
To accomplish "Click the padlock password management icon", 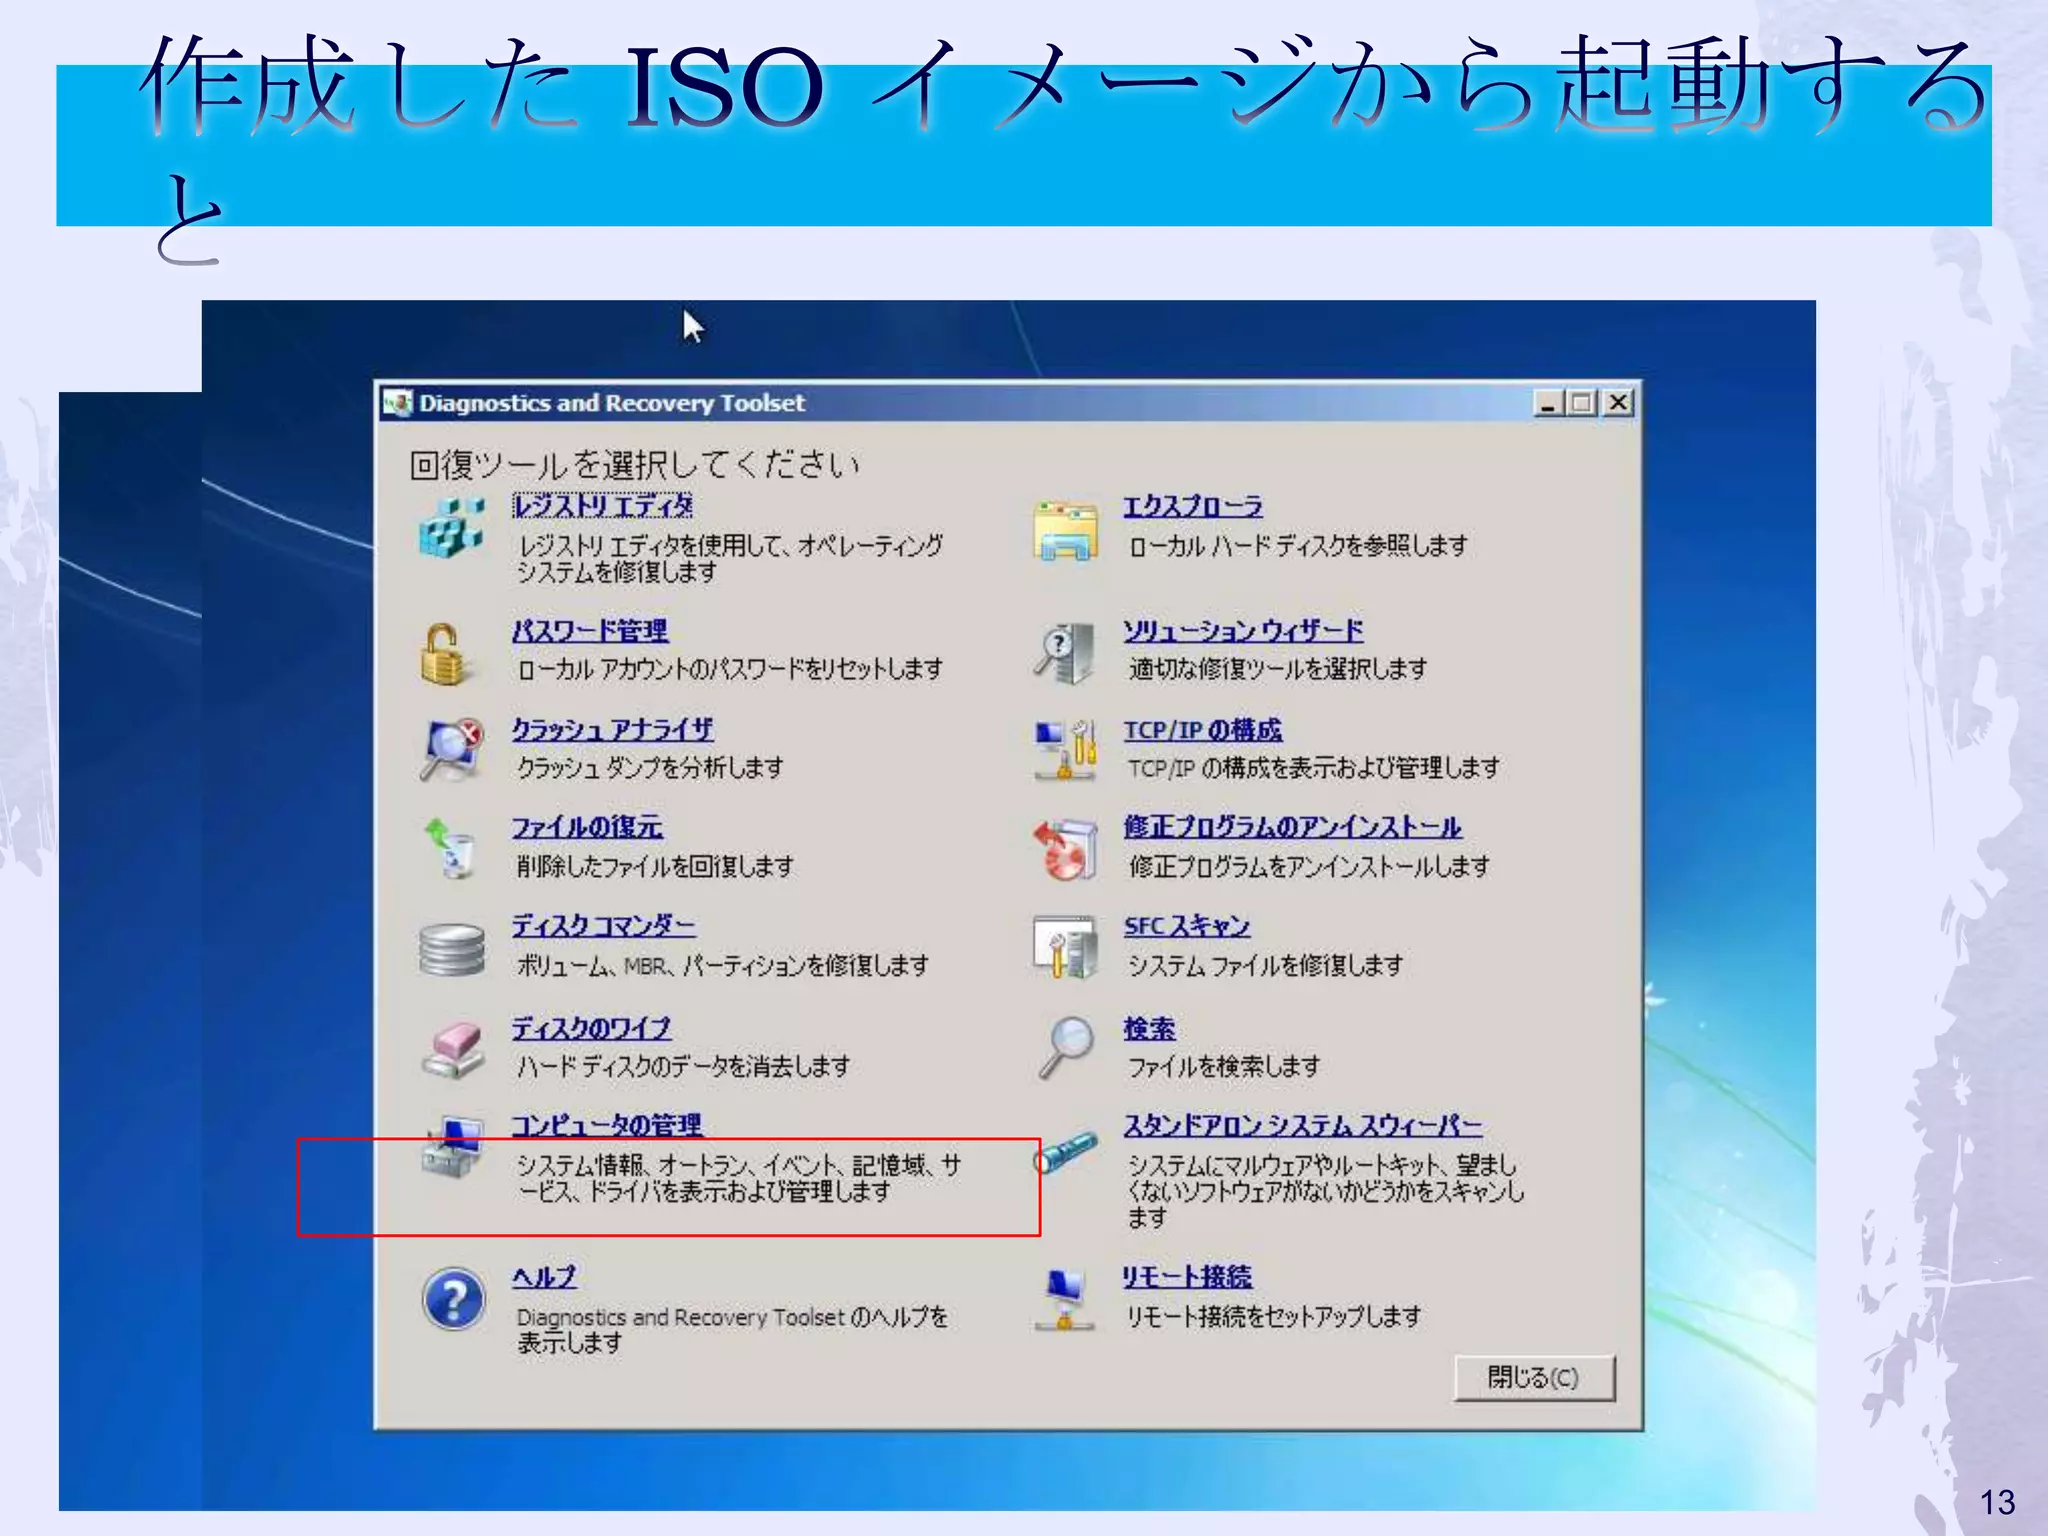I will [443, 654].
